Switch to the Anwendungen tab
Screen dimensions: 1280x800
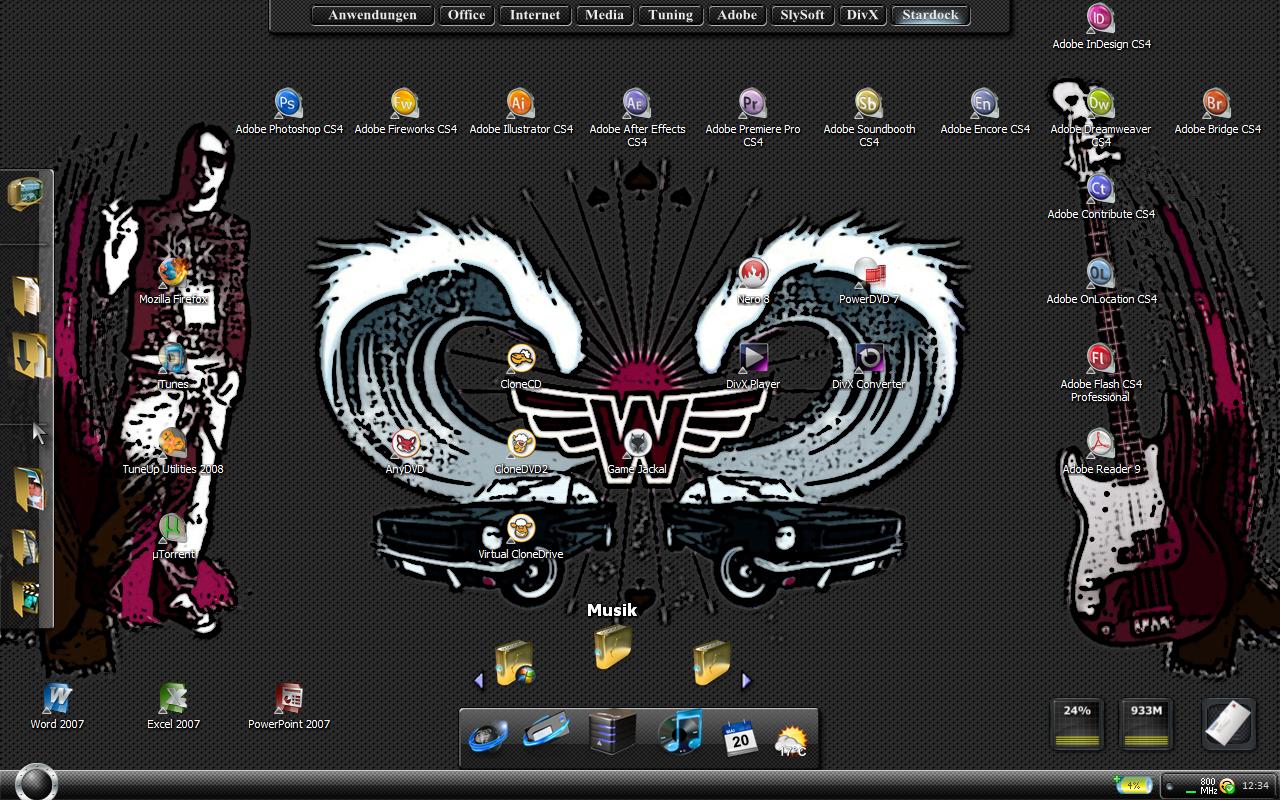pyautogui.click(x=372, y=15)
